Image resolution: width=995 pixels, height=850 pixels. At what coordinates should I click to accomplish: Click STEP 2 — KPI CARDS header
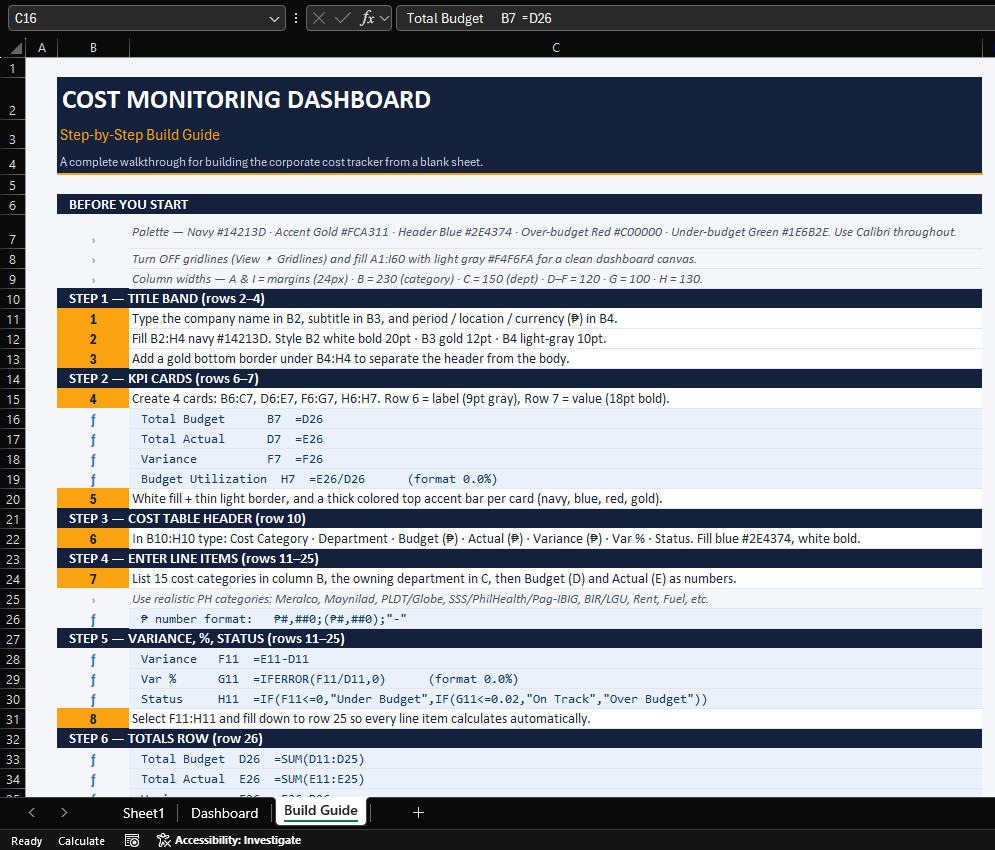click(519, 379)
